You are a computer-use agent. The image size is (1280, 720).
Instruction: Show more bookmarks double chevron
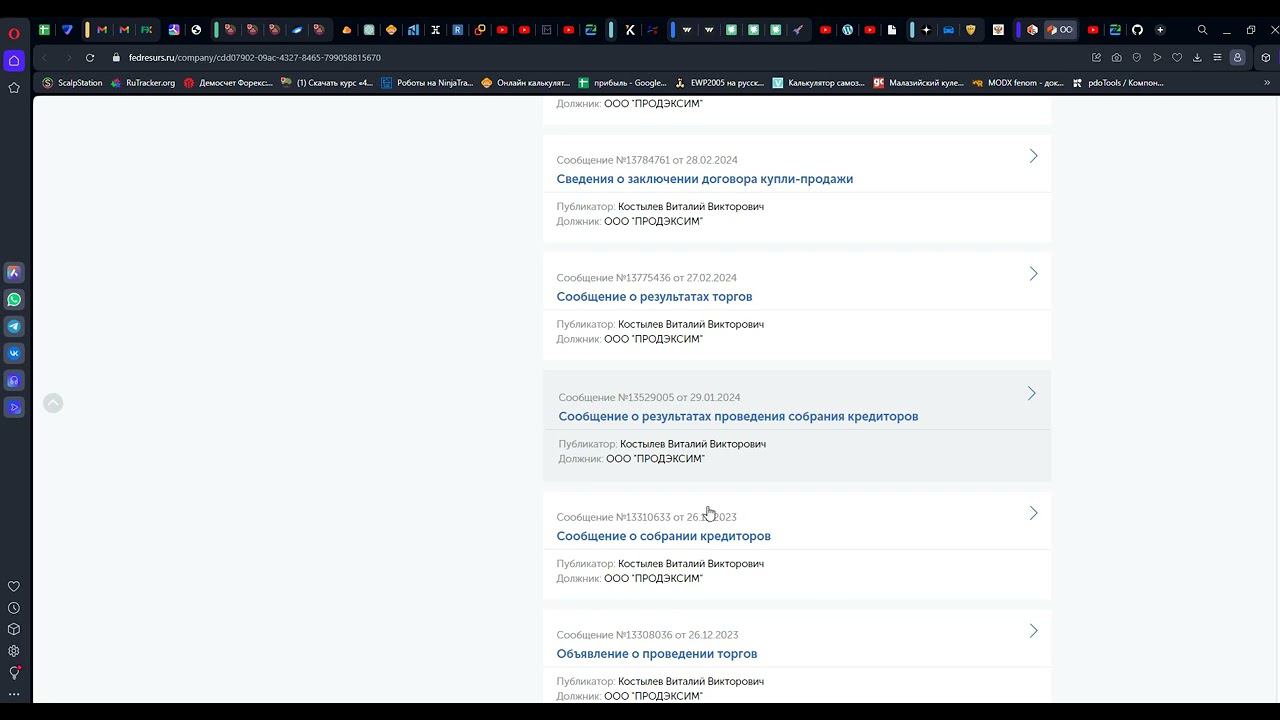[x=1267, y=83]
